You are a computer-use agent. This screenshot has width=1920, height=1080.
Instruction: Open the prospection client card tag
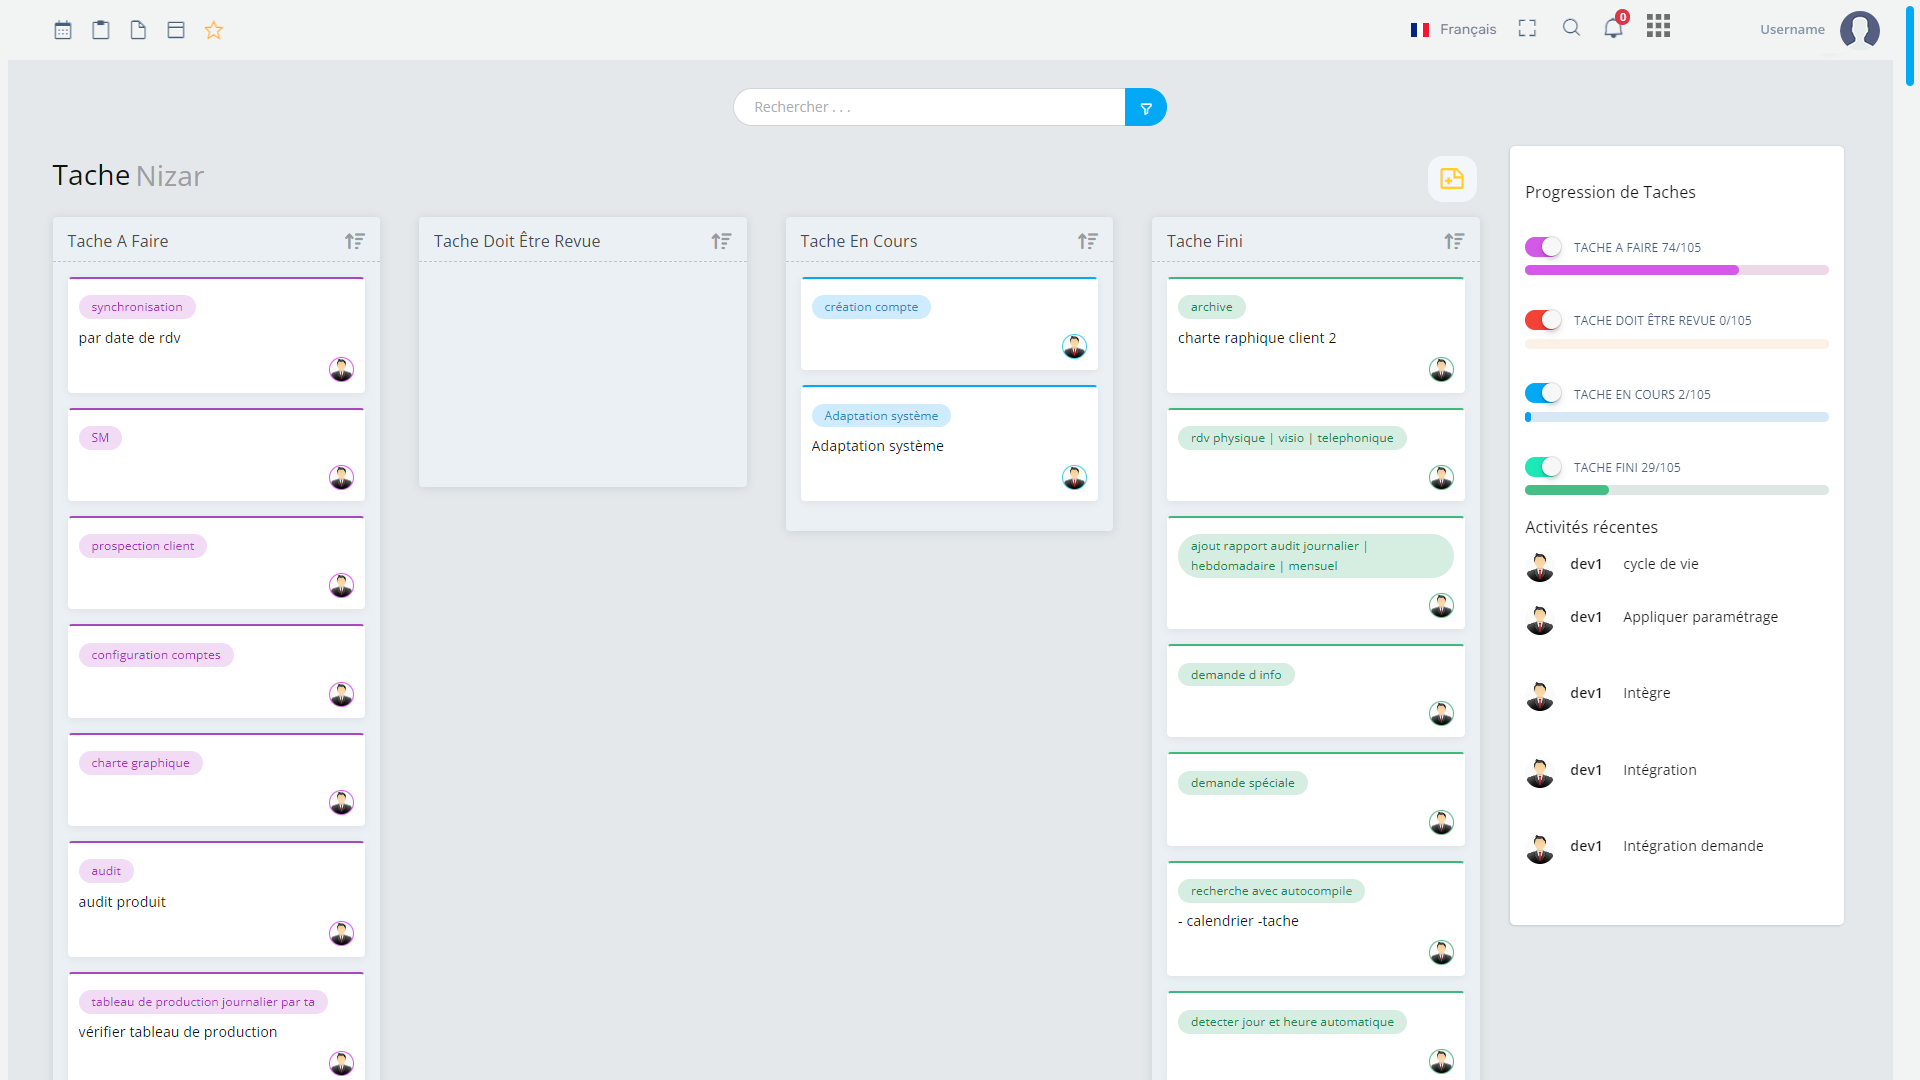(143, 546)
